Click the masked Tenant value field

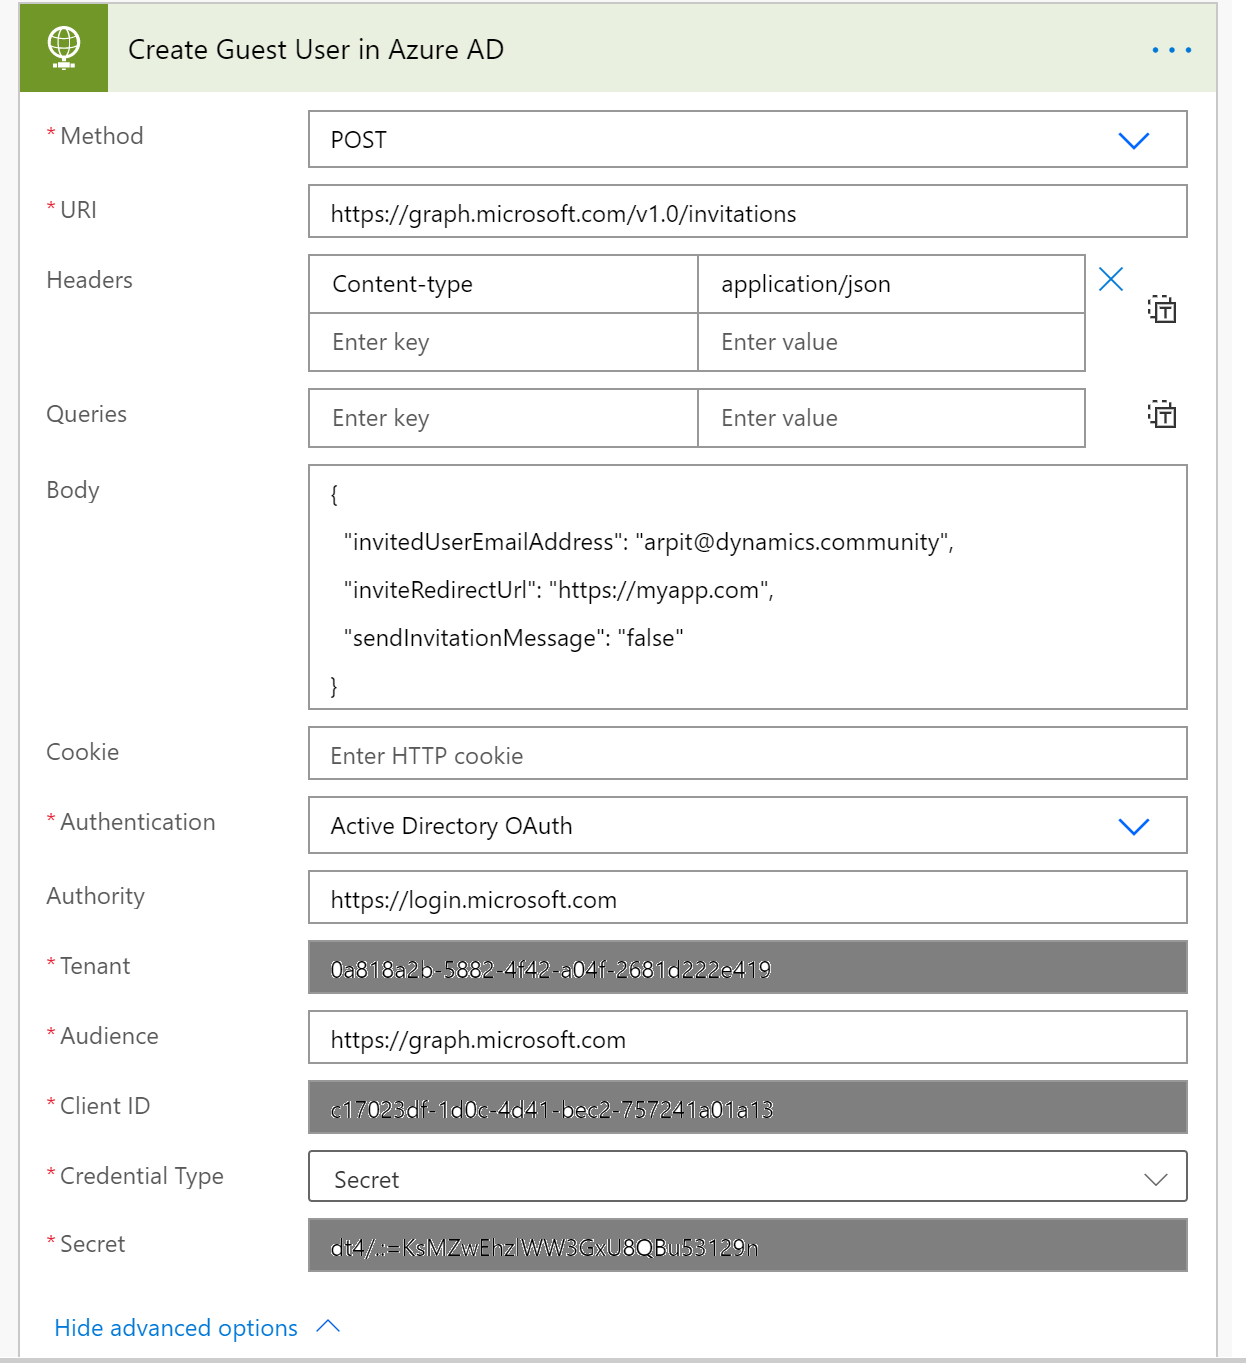click(x=747, y=967)
